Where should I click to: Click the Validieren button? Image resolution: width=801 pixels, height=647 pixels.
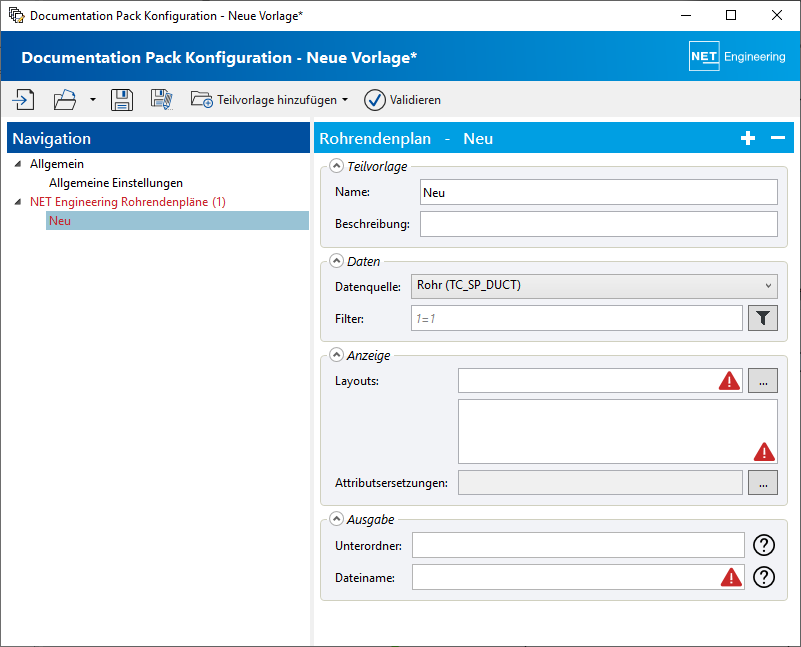tap(403, 100)
